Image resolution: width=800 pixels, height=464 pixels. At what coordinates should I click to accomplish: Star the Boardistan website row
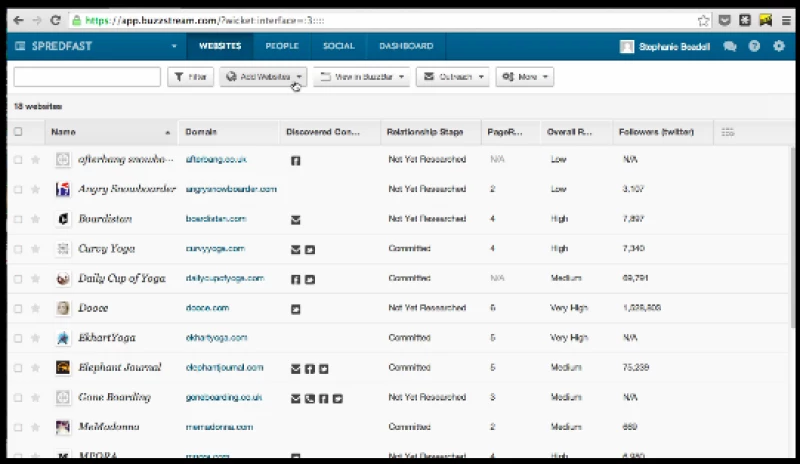[x=35, y=219]
